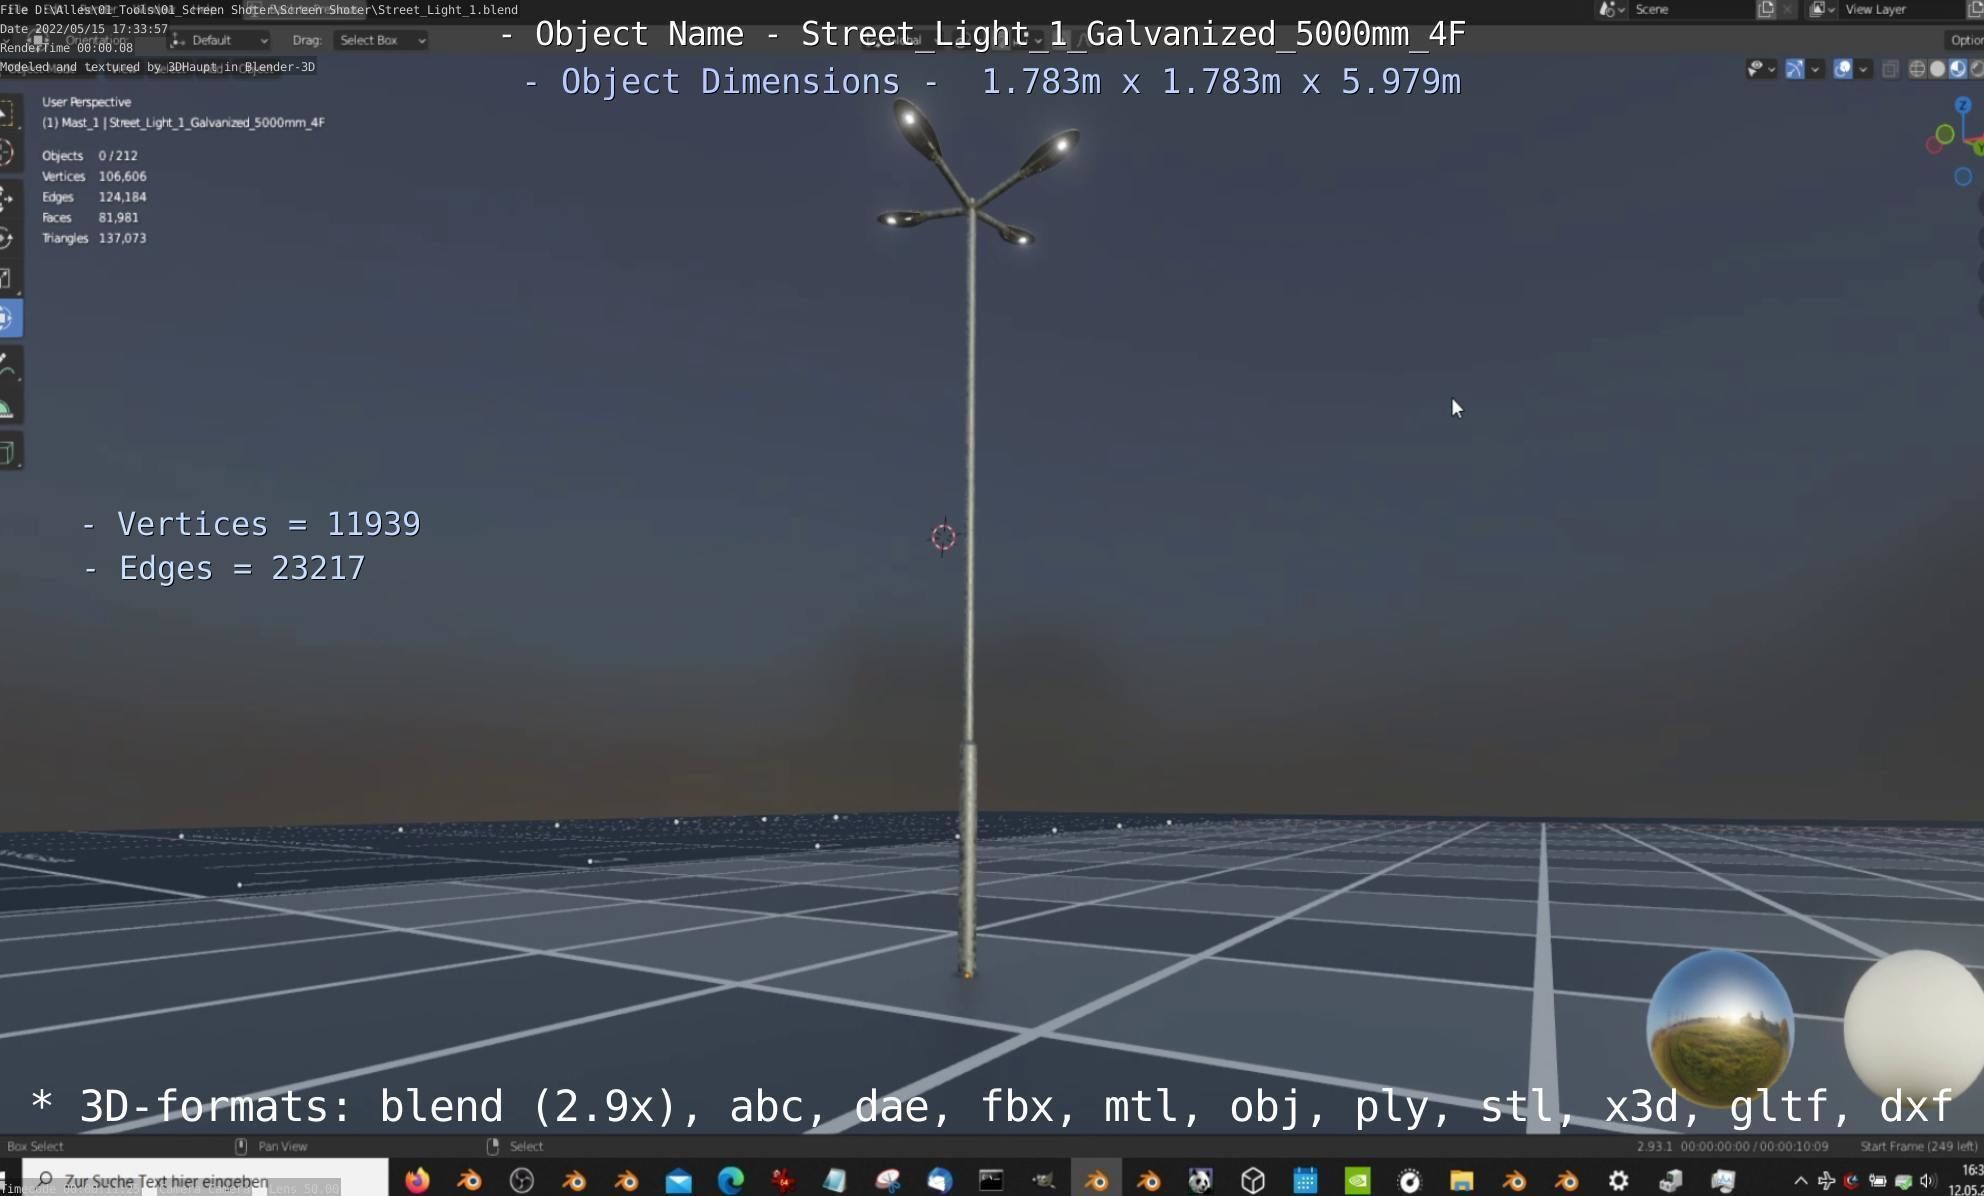1984x1196 pixels.
Task: Click the 'Faces 81,981' statistic
Action: pyautogui.click(x=90, y=217)
